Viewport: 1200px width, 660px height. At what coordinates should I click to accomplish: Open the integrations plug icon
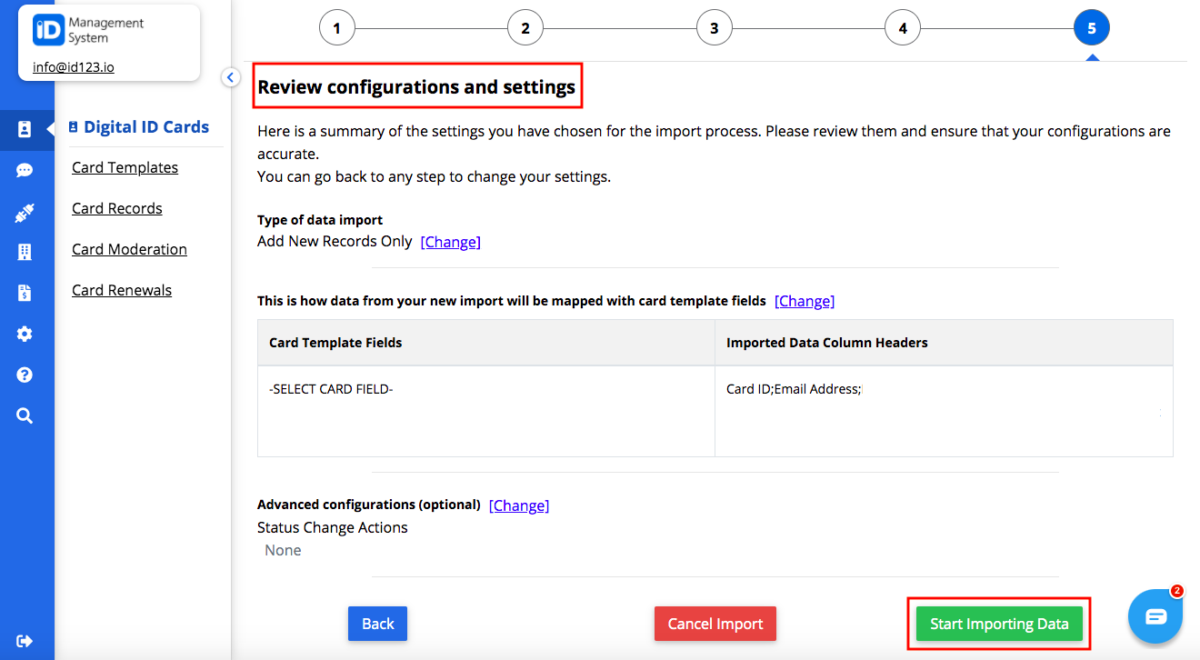click(x=27, y=211)
